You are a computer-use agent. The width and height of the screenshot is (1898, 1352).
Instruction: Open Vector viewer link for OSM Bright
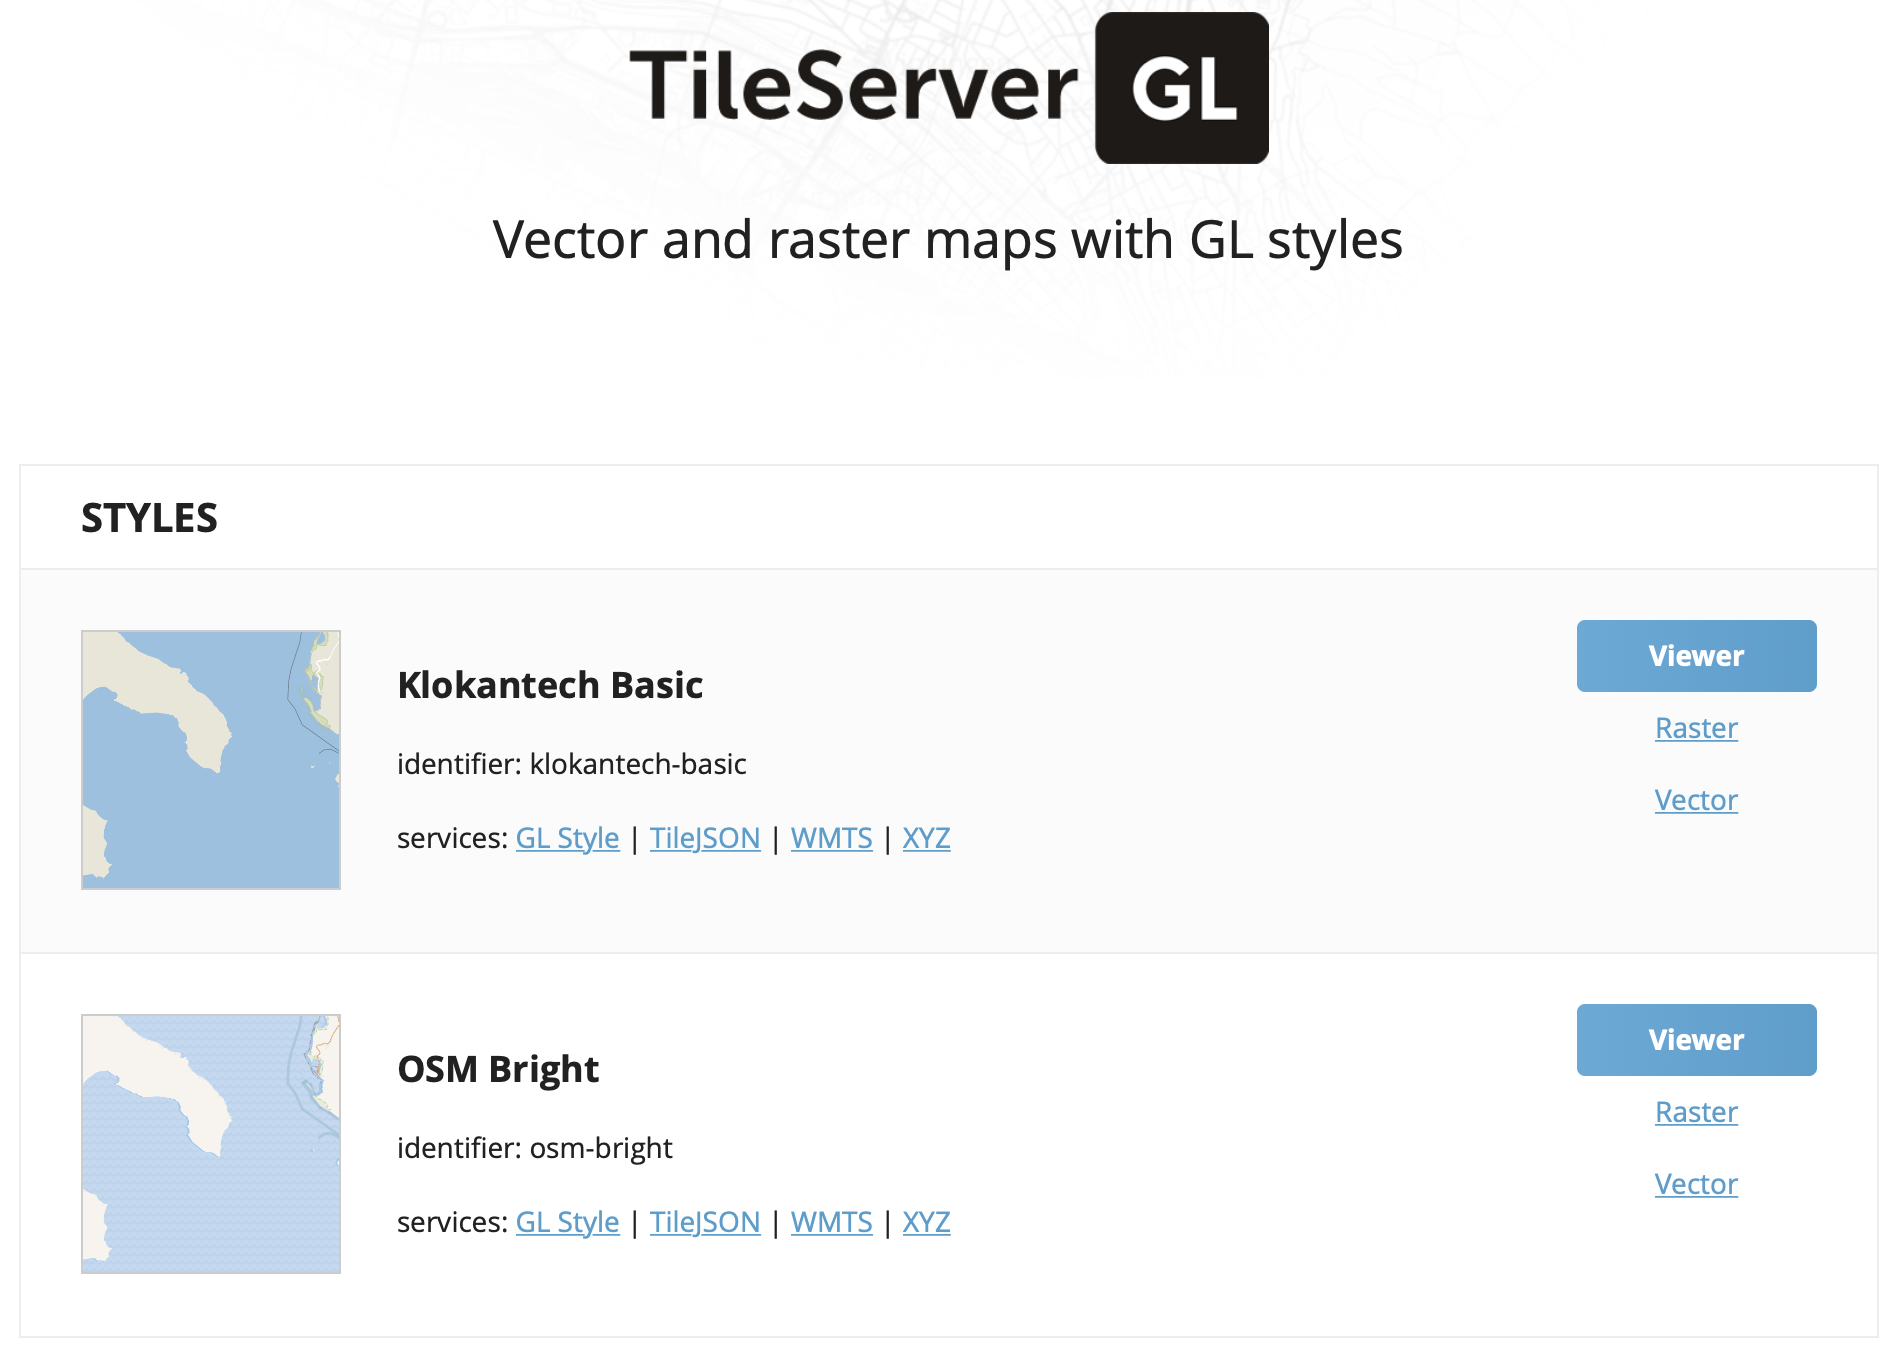[1696, 1184]
